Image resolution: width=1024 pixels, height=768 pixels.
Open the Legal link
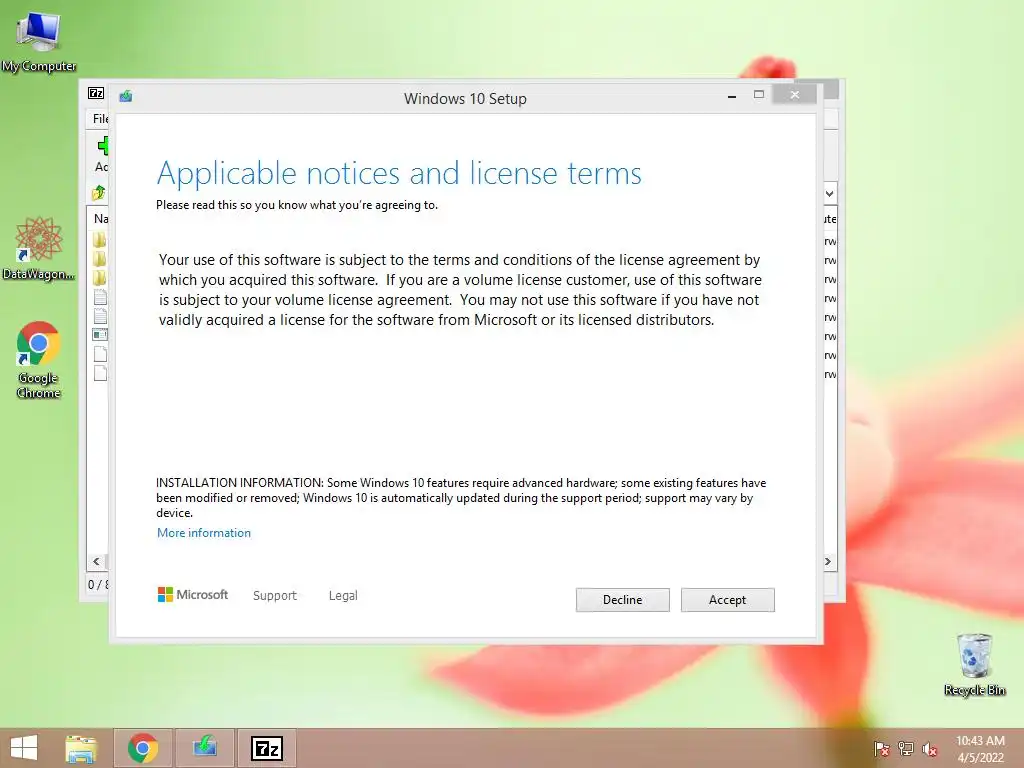343,596
